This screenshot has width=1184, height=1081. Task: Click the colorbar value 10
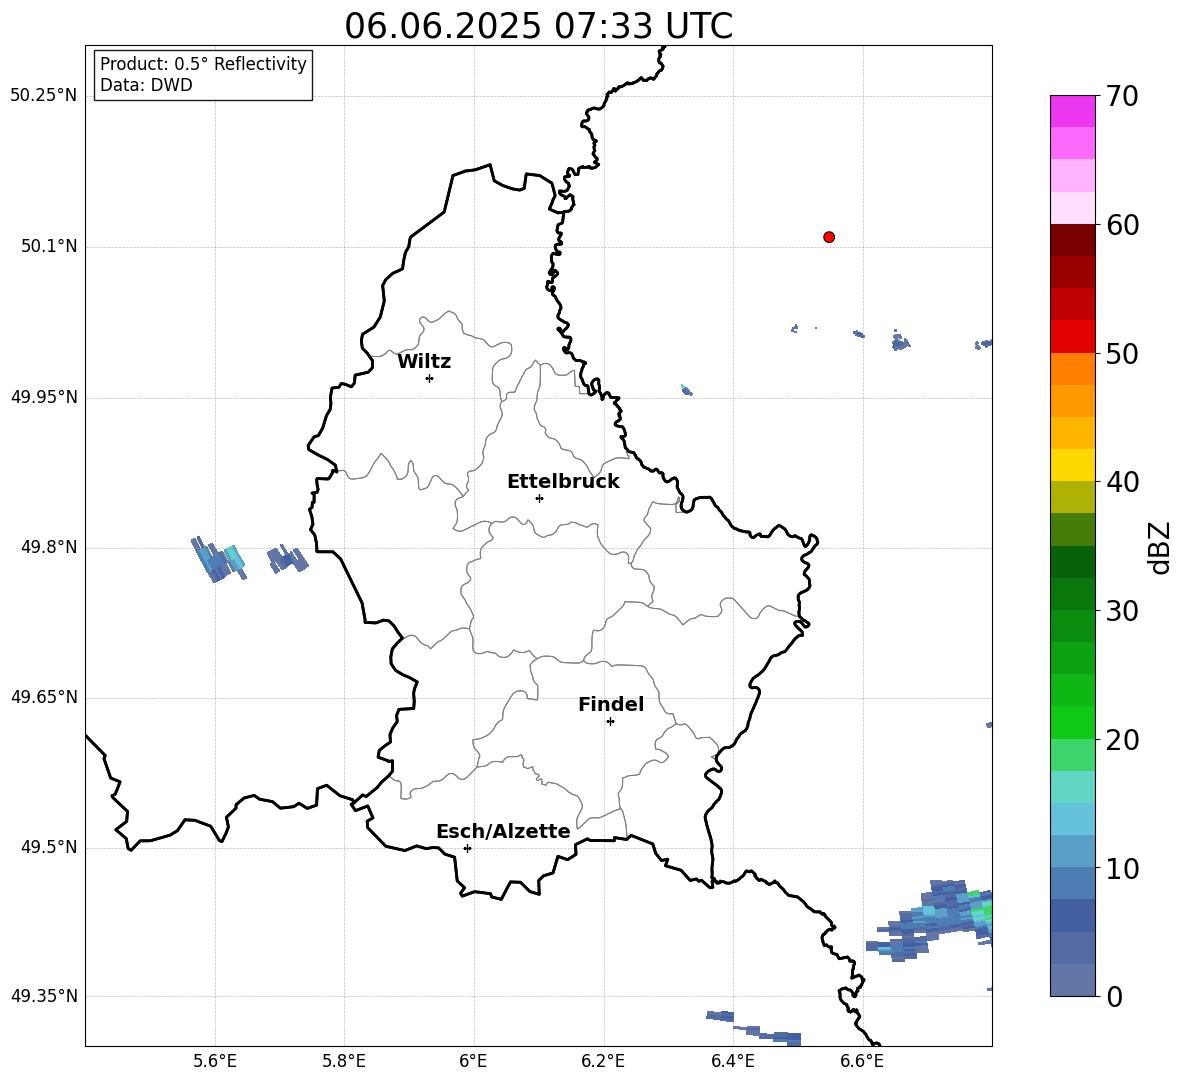tap(1122, 869)
